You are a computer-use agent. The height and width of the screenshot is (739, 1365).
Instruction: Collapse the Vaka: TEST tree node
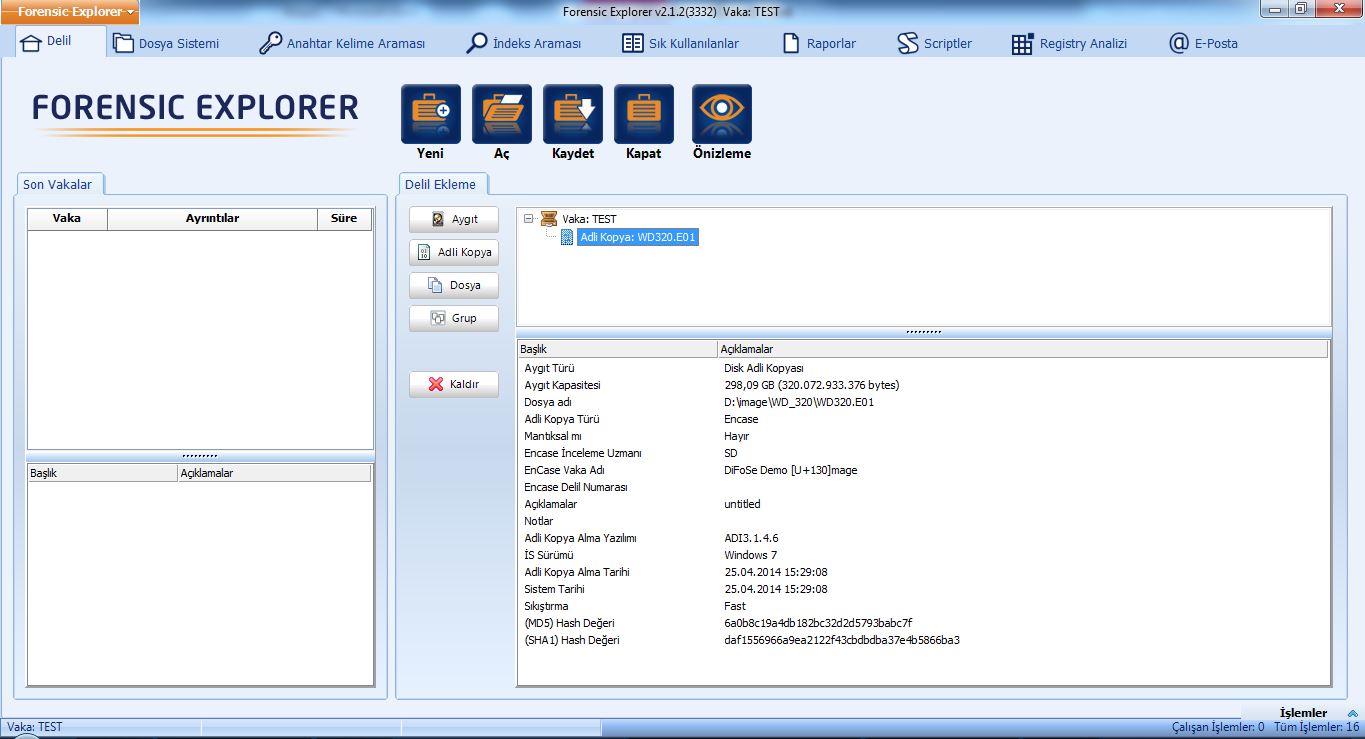click(529, 219)
